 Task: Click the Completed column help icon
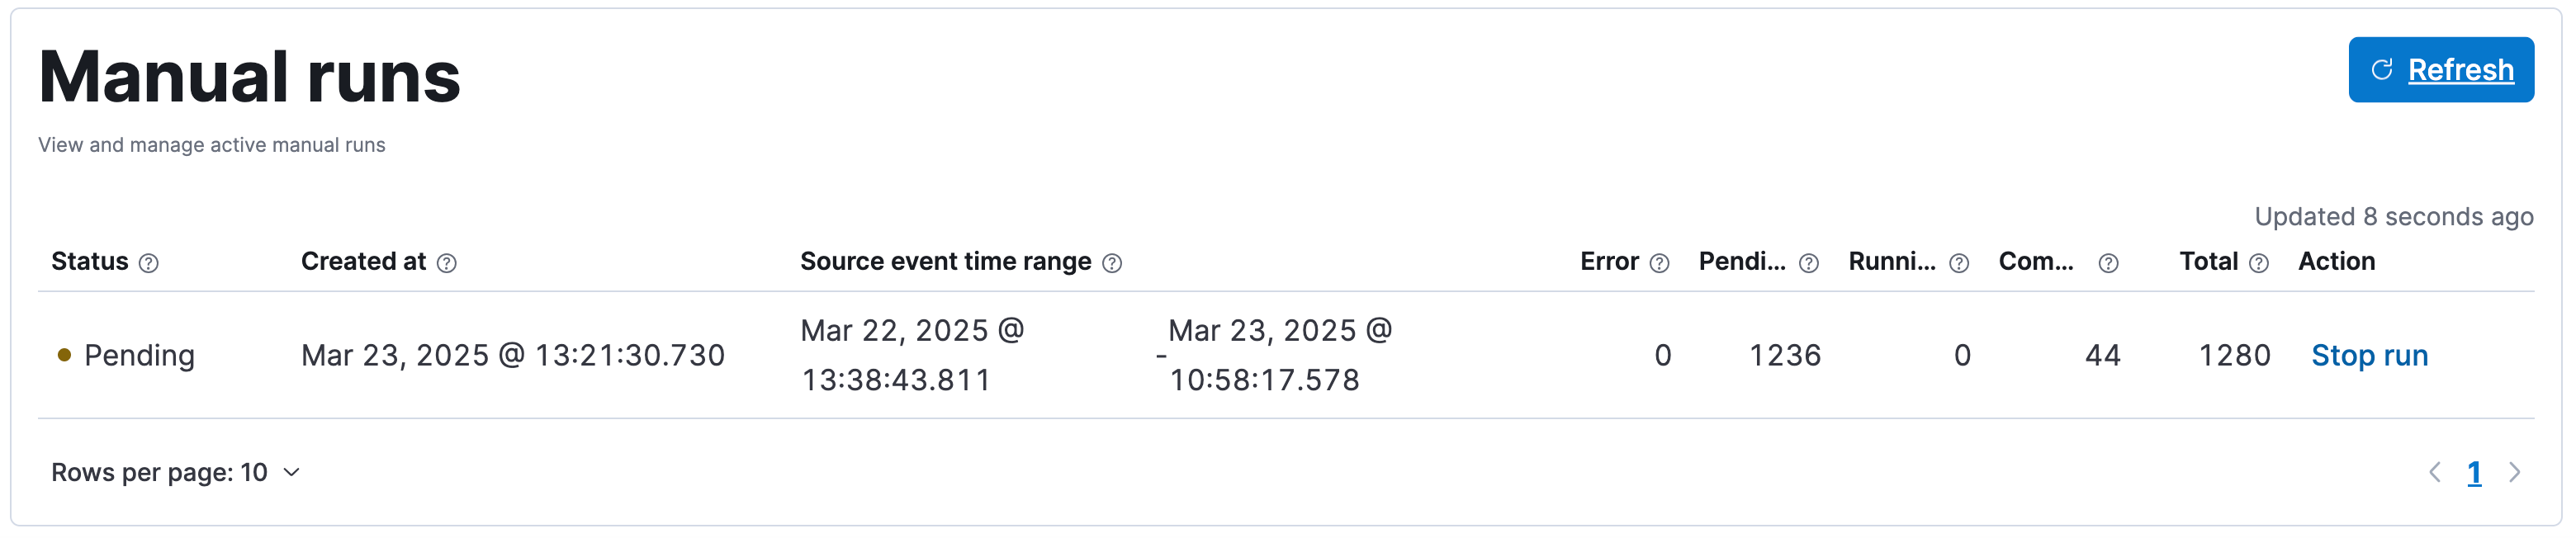coord(2108,263)
